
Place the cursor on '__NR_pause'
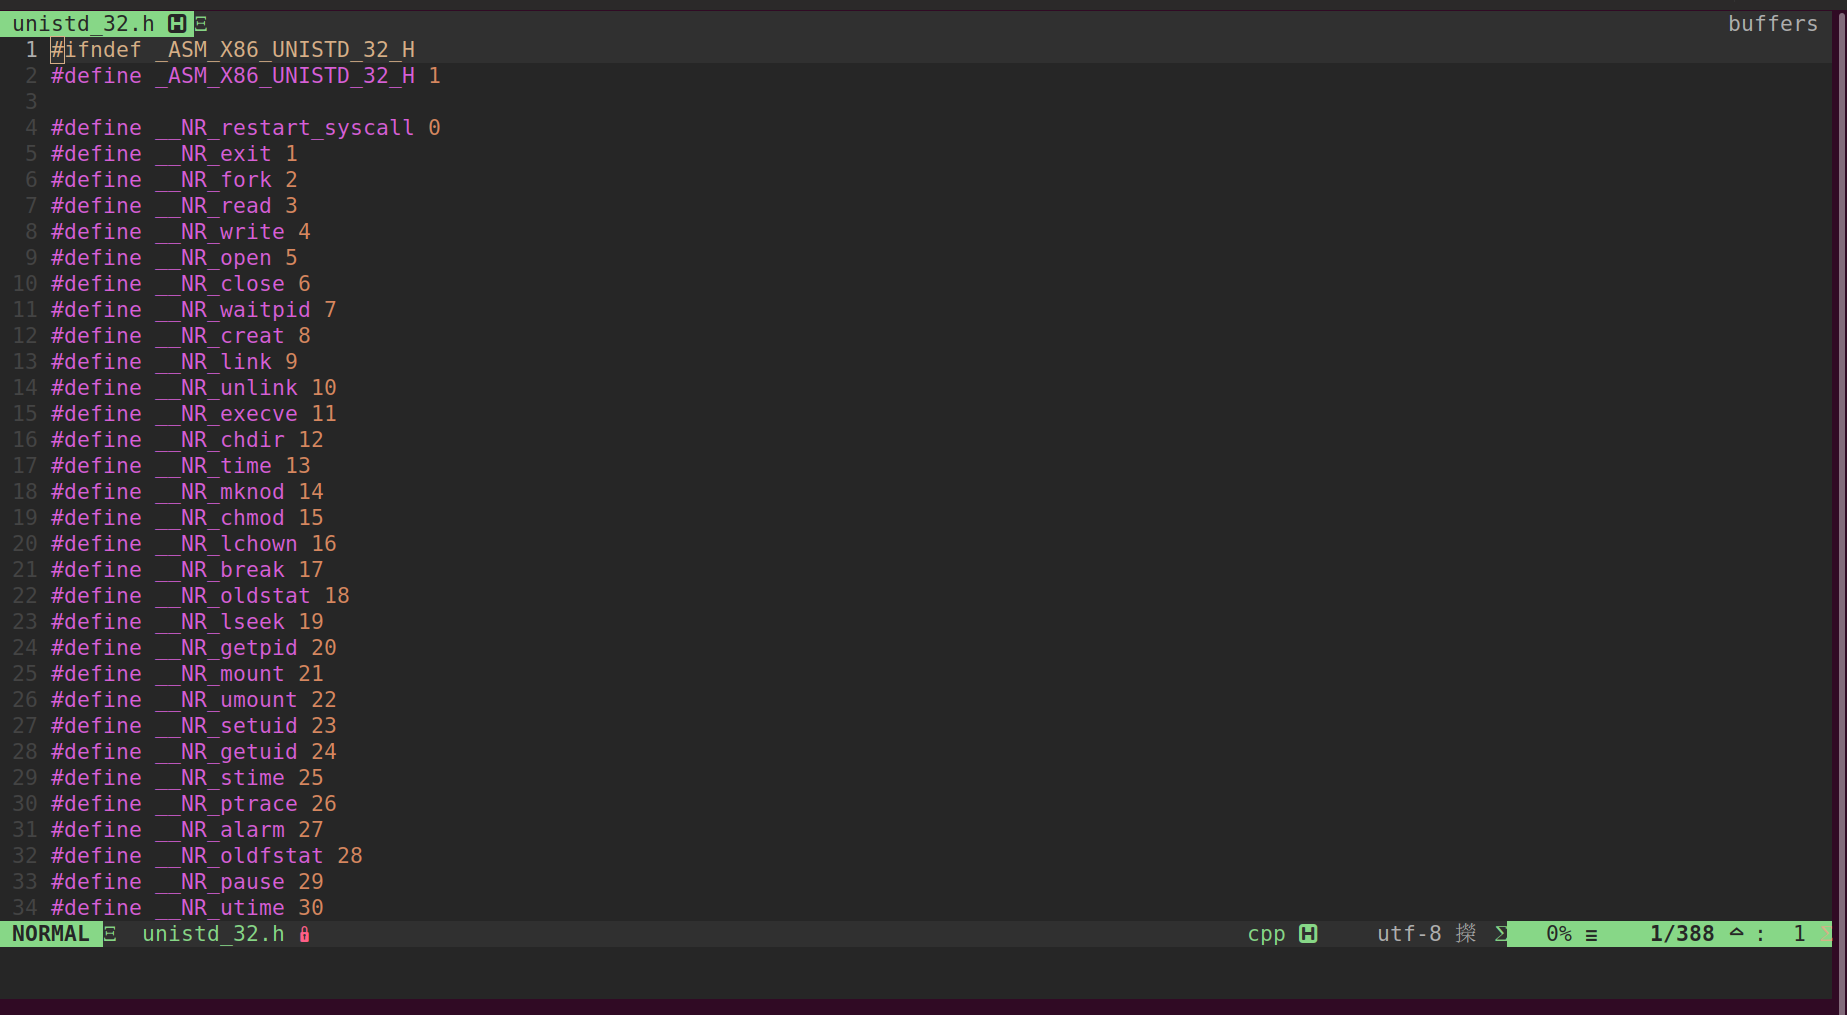(220, 882)
